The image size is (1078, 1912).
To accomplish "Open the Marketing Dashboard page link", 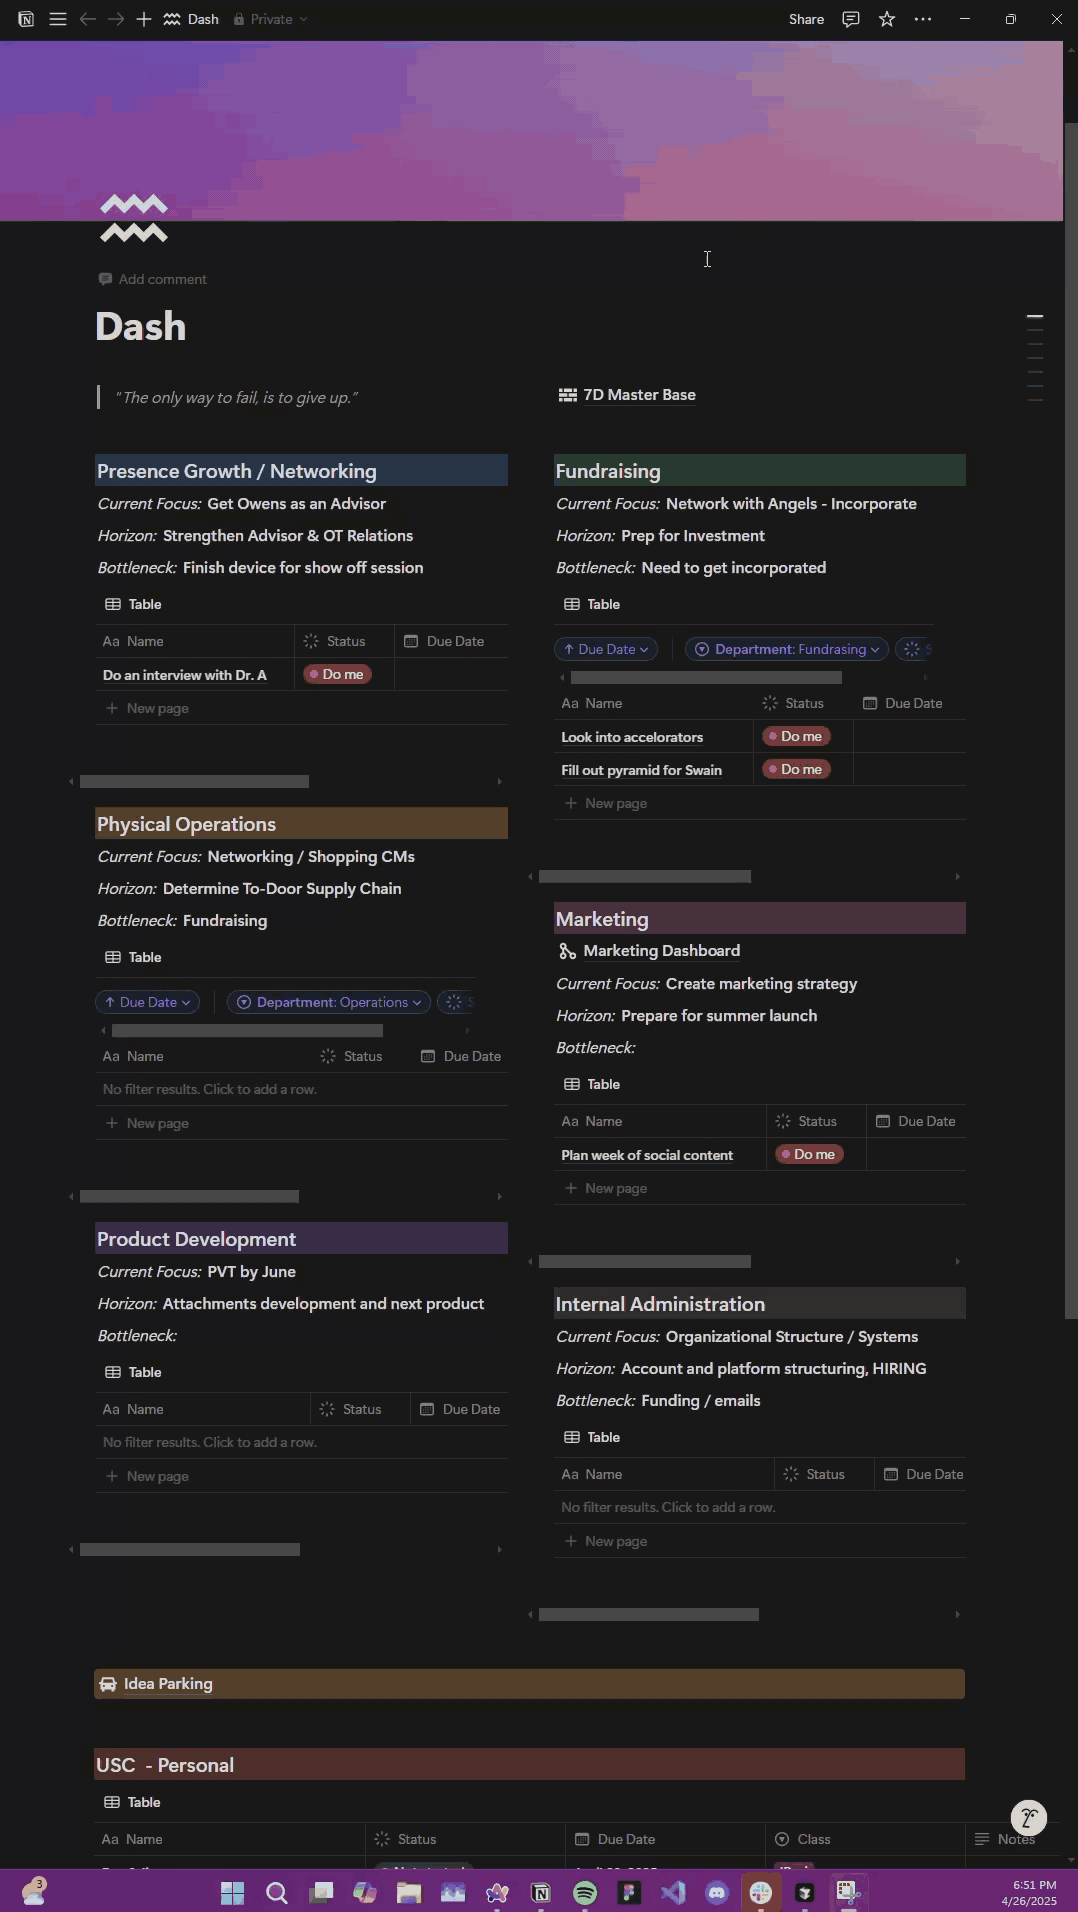I will tap(661, 951).
